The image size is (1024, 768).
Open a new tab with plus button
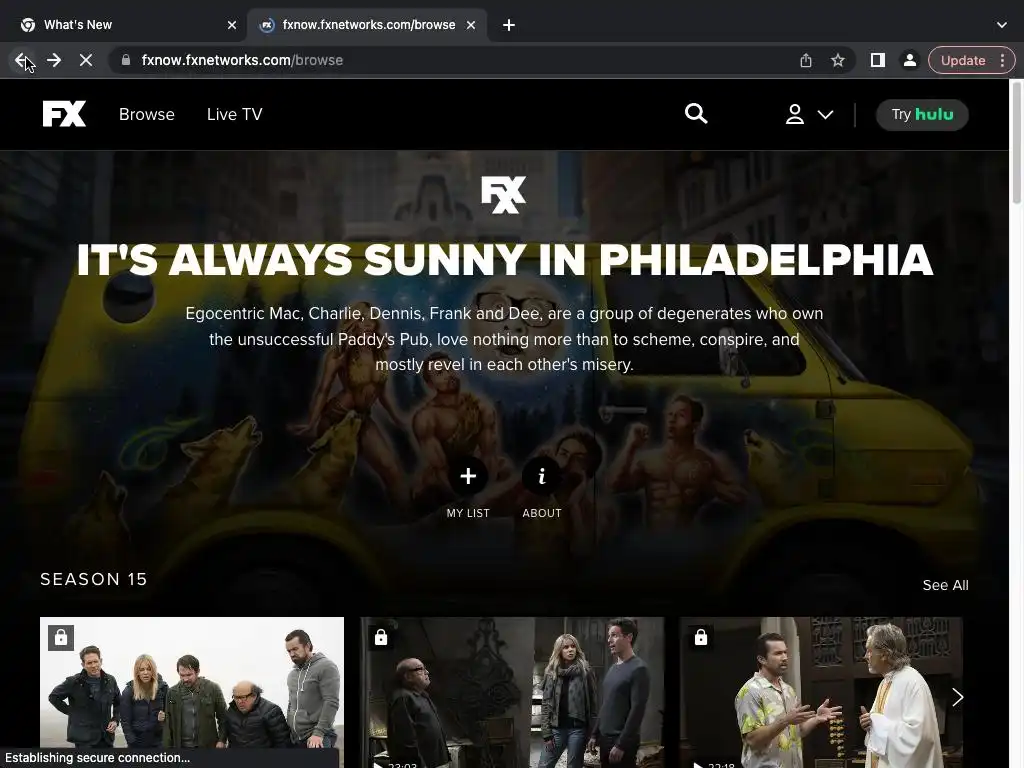pyautogui.click(x=509, y=25)
